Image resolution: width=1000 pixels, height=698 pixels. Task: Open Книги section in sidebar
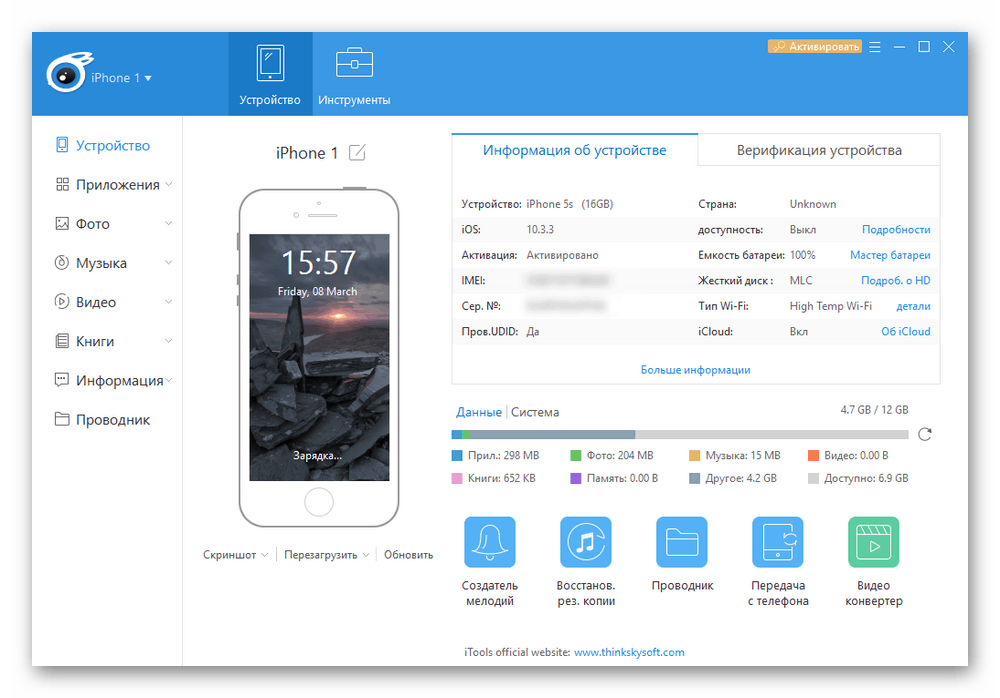click(84, 341)
